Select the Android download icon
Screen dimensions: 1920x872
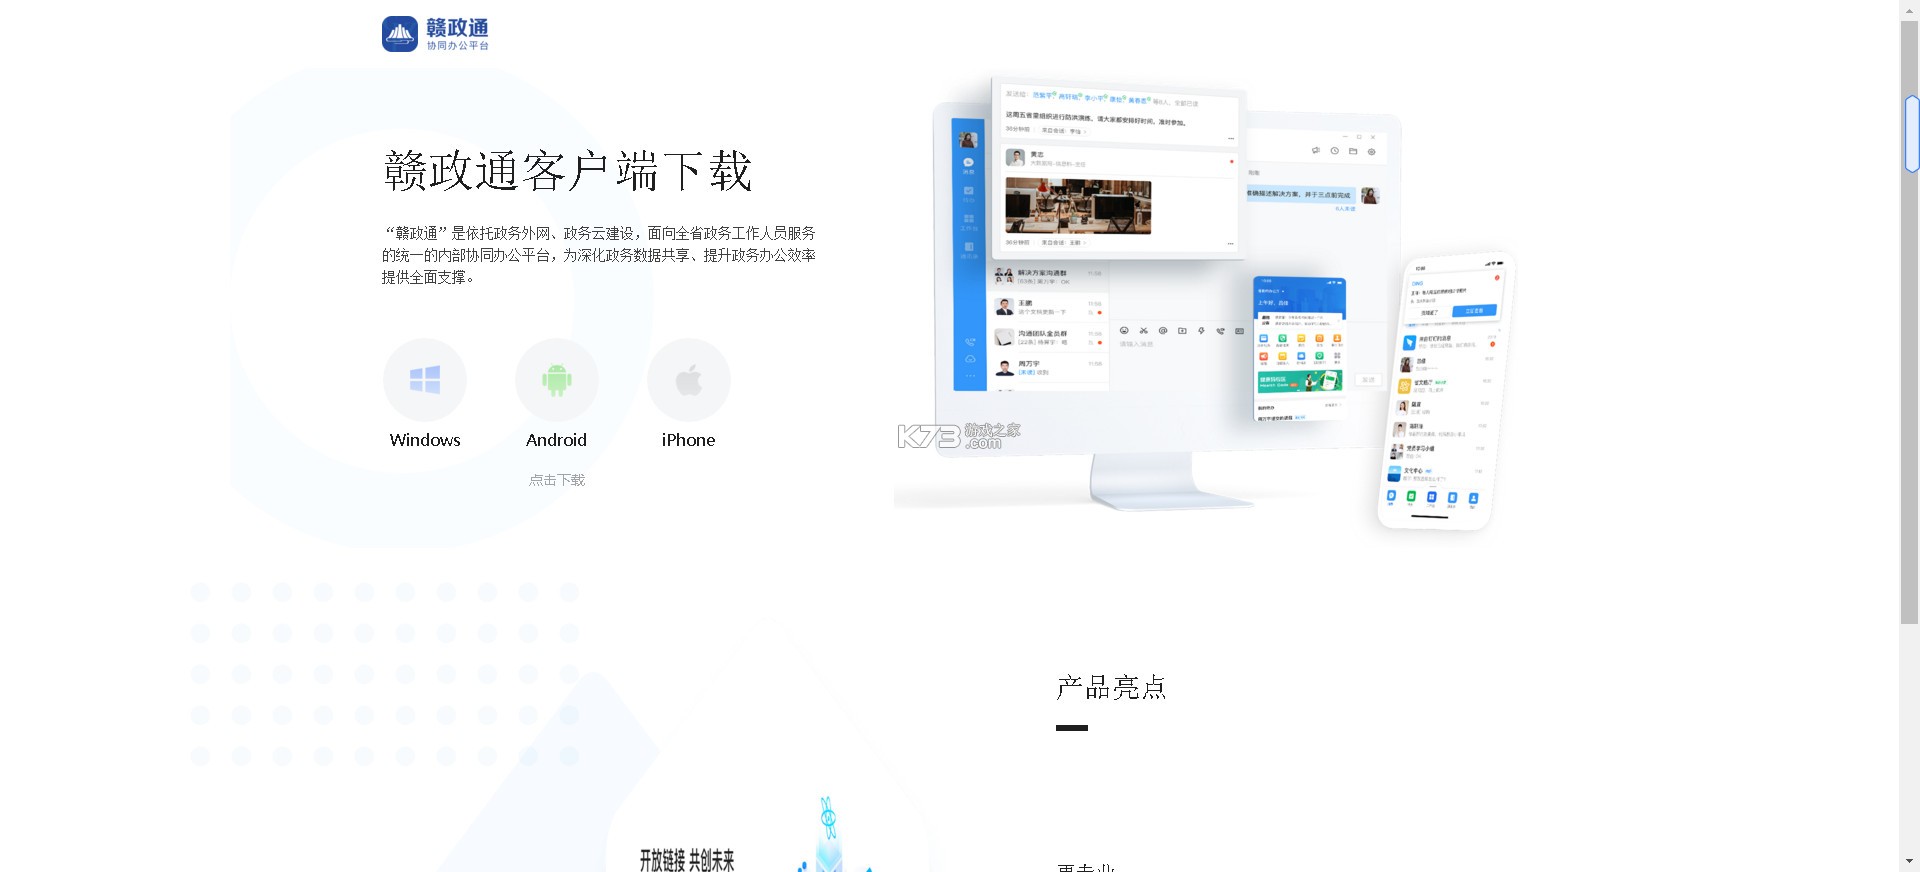click(557, 380)
